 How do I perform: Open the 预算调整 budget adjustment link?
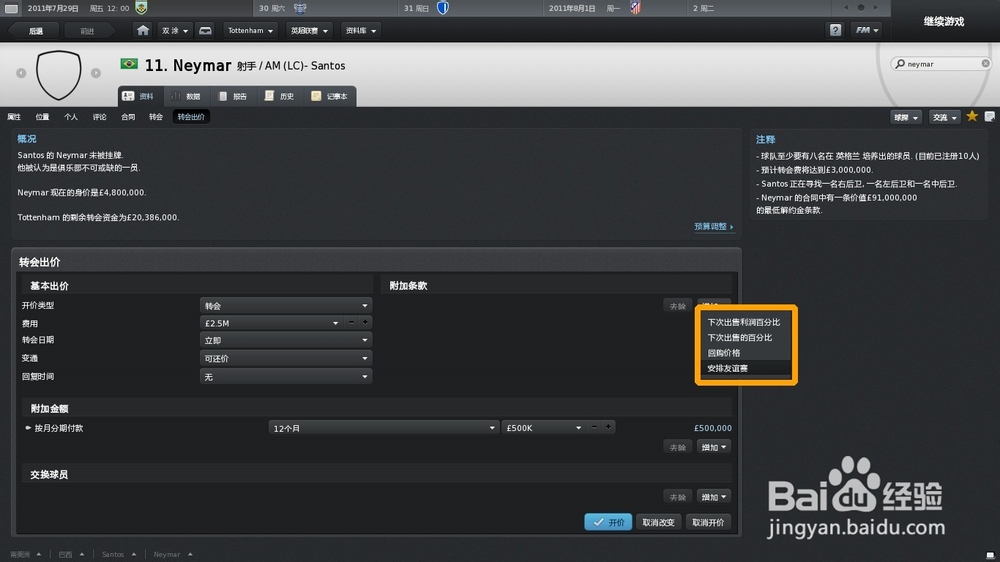coord(714,226)
